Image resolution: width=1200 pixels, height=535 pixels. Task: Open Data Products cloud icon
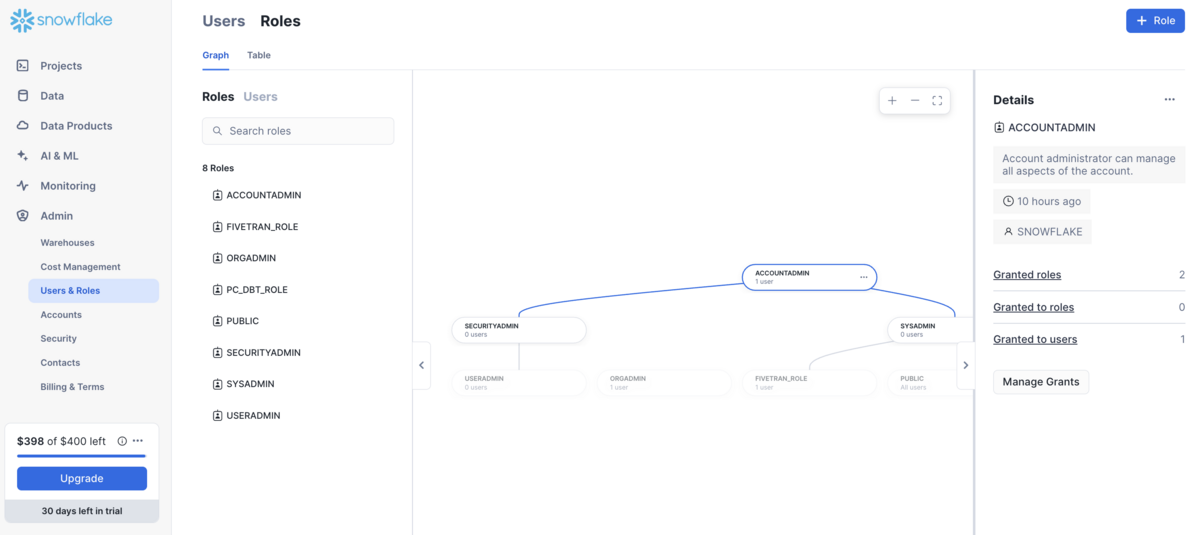[x=23, y=126]
